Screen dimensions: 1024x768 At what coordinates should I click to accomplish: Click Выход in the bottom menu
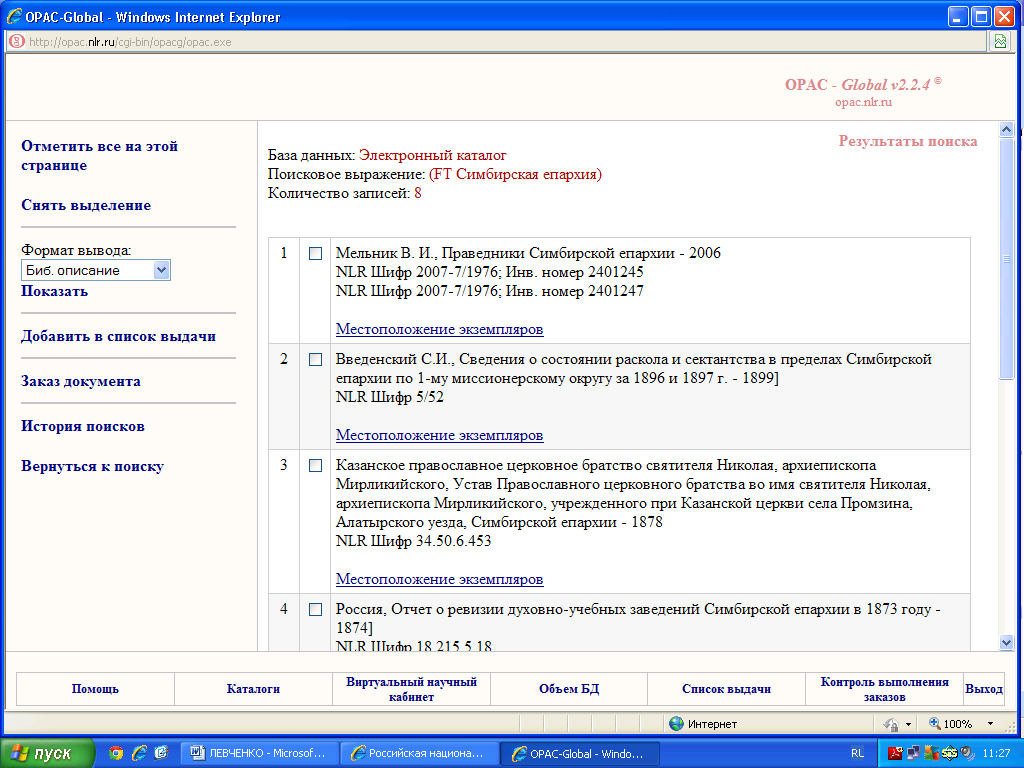click(x=984, y=689)
